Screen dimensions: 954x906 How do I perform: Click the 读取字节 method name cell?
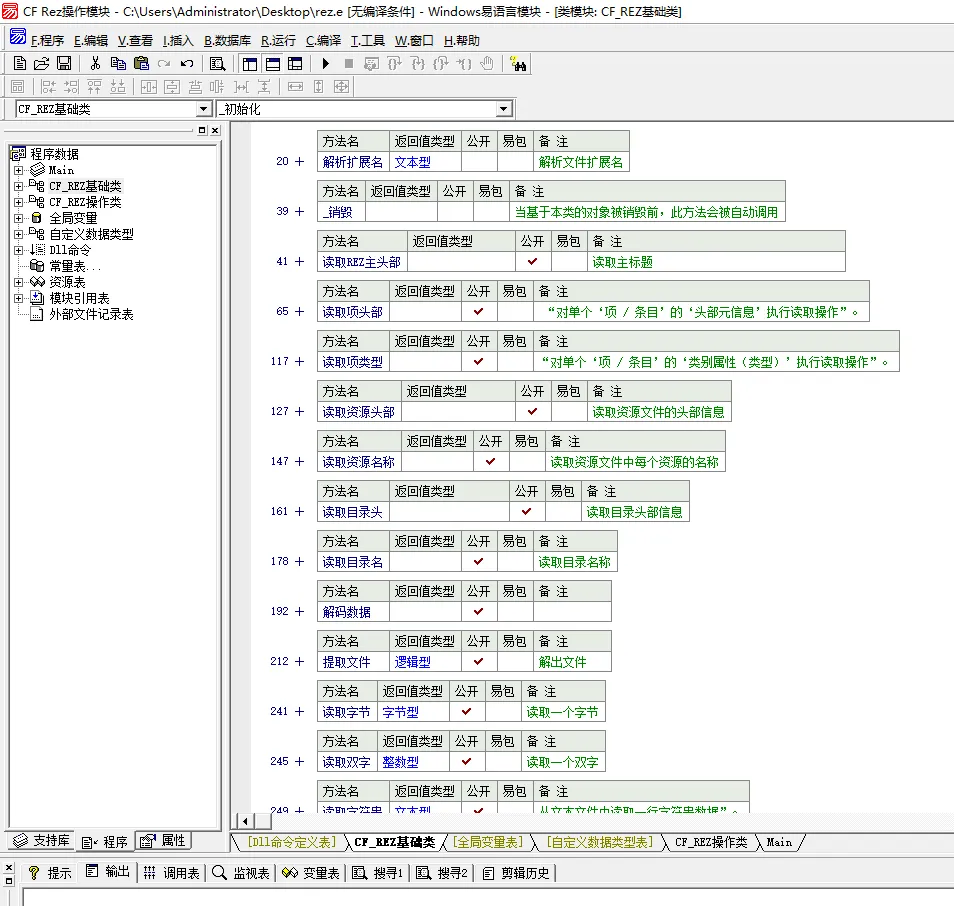pos(346,712)
